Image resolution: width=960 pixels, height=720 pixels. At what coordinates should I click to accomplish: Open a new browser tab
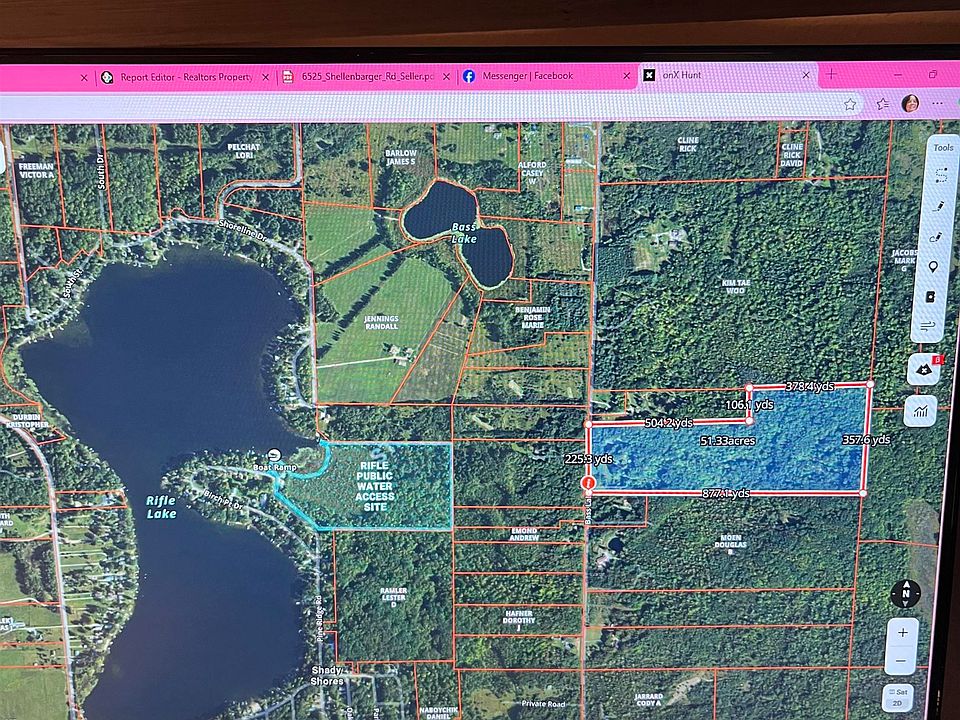[831, 74]
